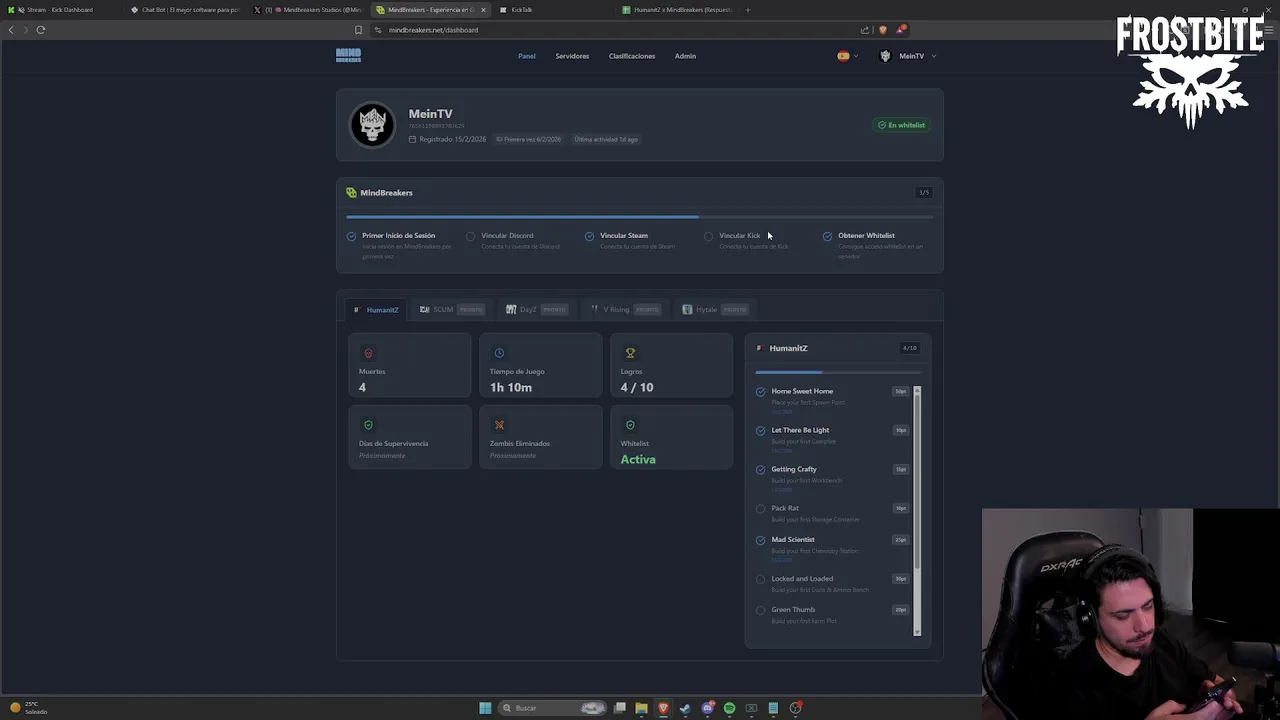This screenshot has width=1280, height=720.
Task: Click the Locked and Loaded achievement title
Action: pyautogui.click(x=802, y=579)
